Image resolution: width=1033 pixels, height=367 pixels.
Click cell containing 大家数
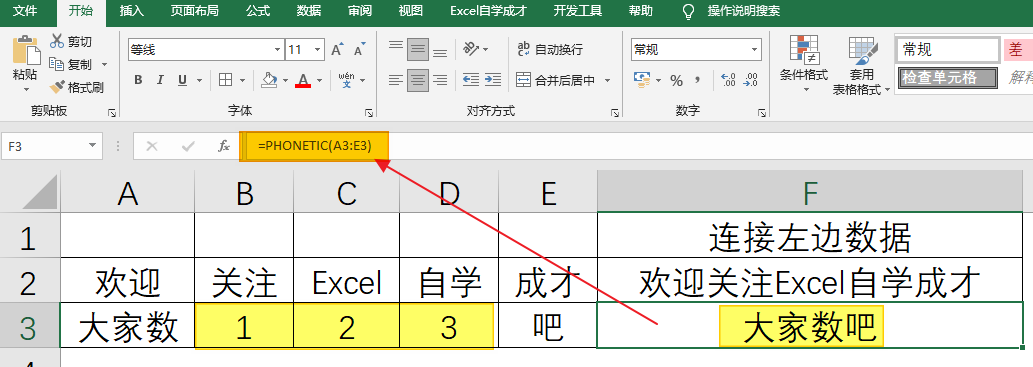coord(128,325)
